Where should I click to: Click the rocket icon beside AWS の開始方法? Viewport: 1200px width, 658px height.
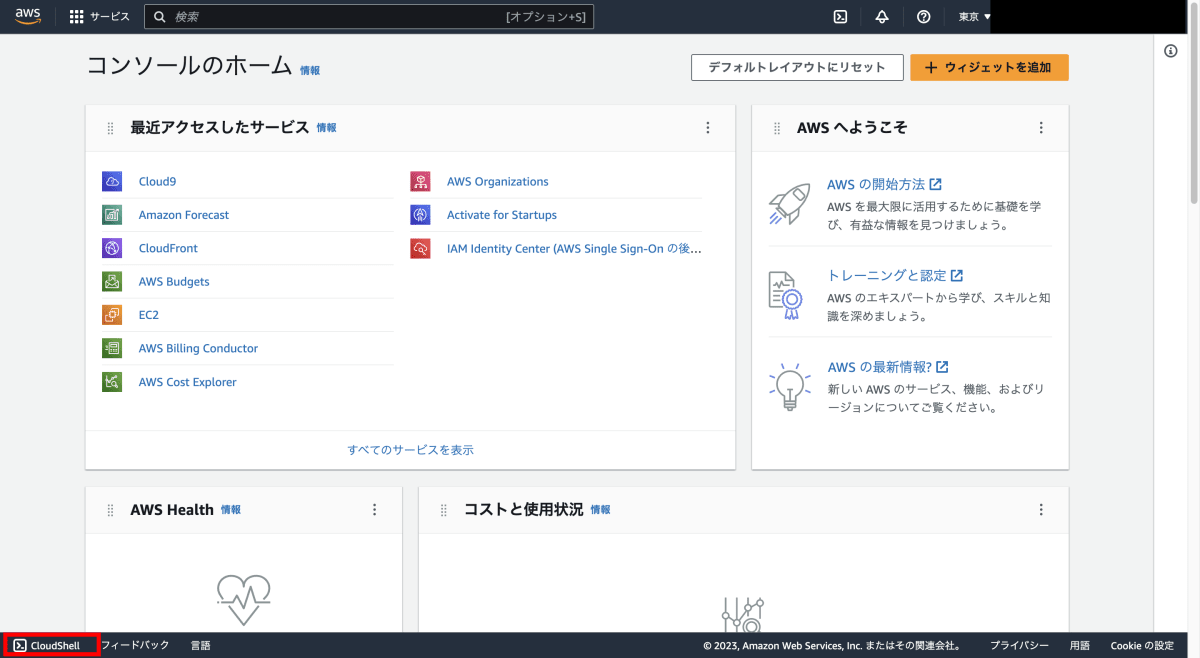click(789, 203)
